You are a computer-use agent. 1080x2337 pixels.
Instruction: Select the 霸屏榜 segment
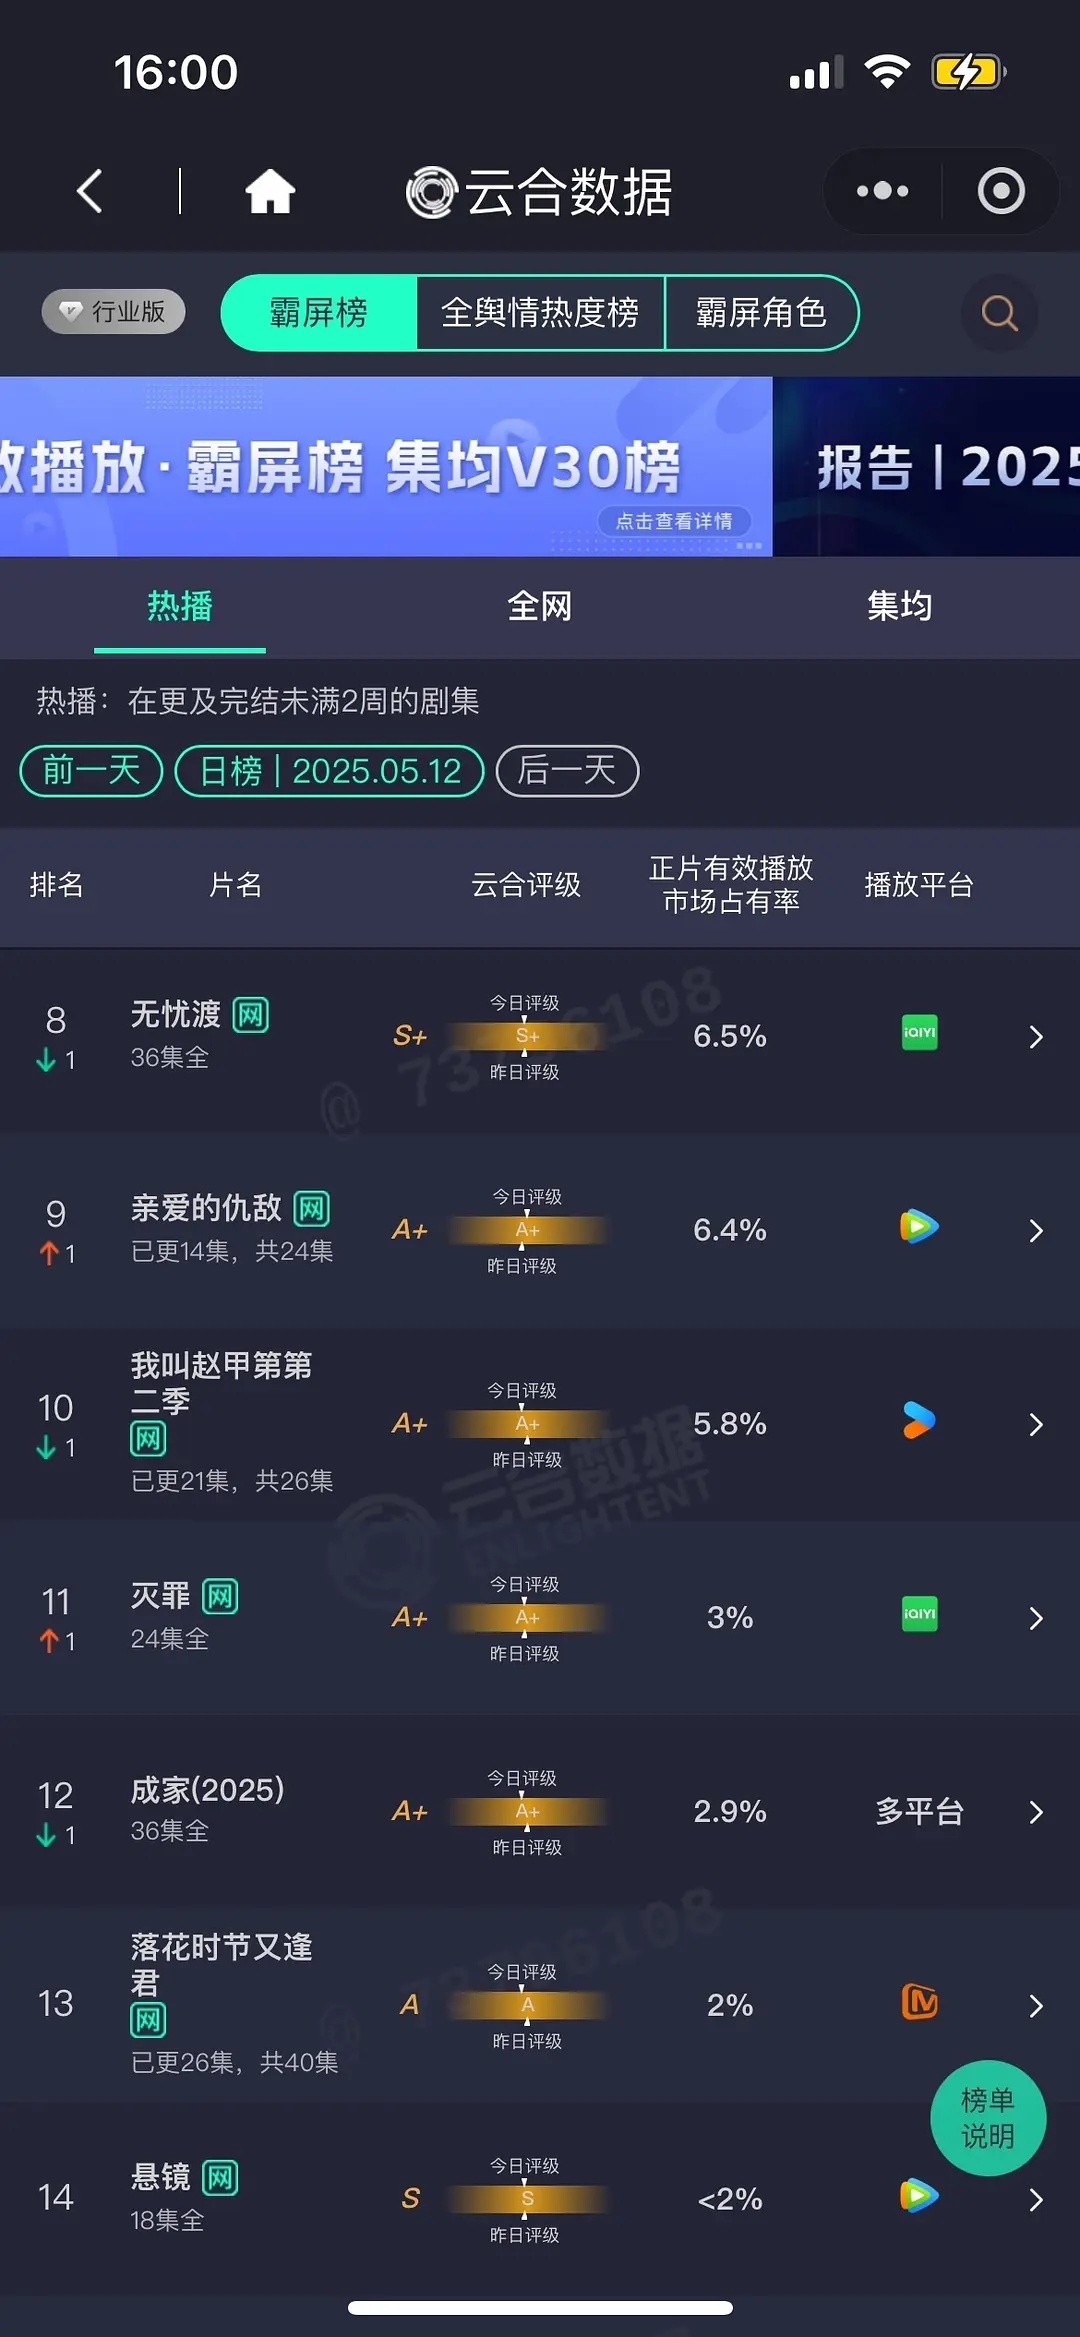pyautogui.click(x=318, y=313)
